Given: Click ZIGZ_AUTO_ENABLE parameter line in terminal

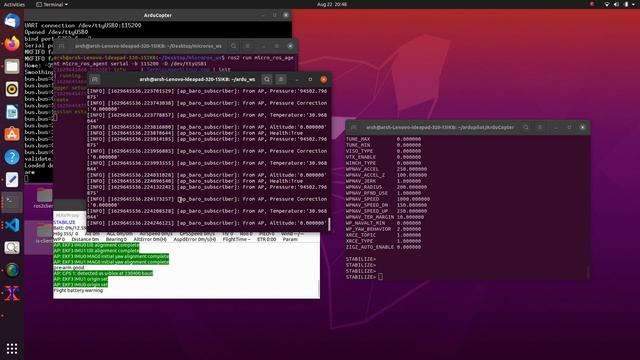Looking at the screenshot, I should point(383,247).
